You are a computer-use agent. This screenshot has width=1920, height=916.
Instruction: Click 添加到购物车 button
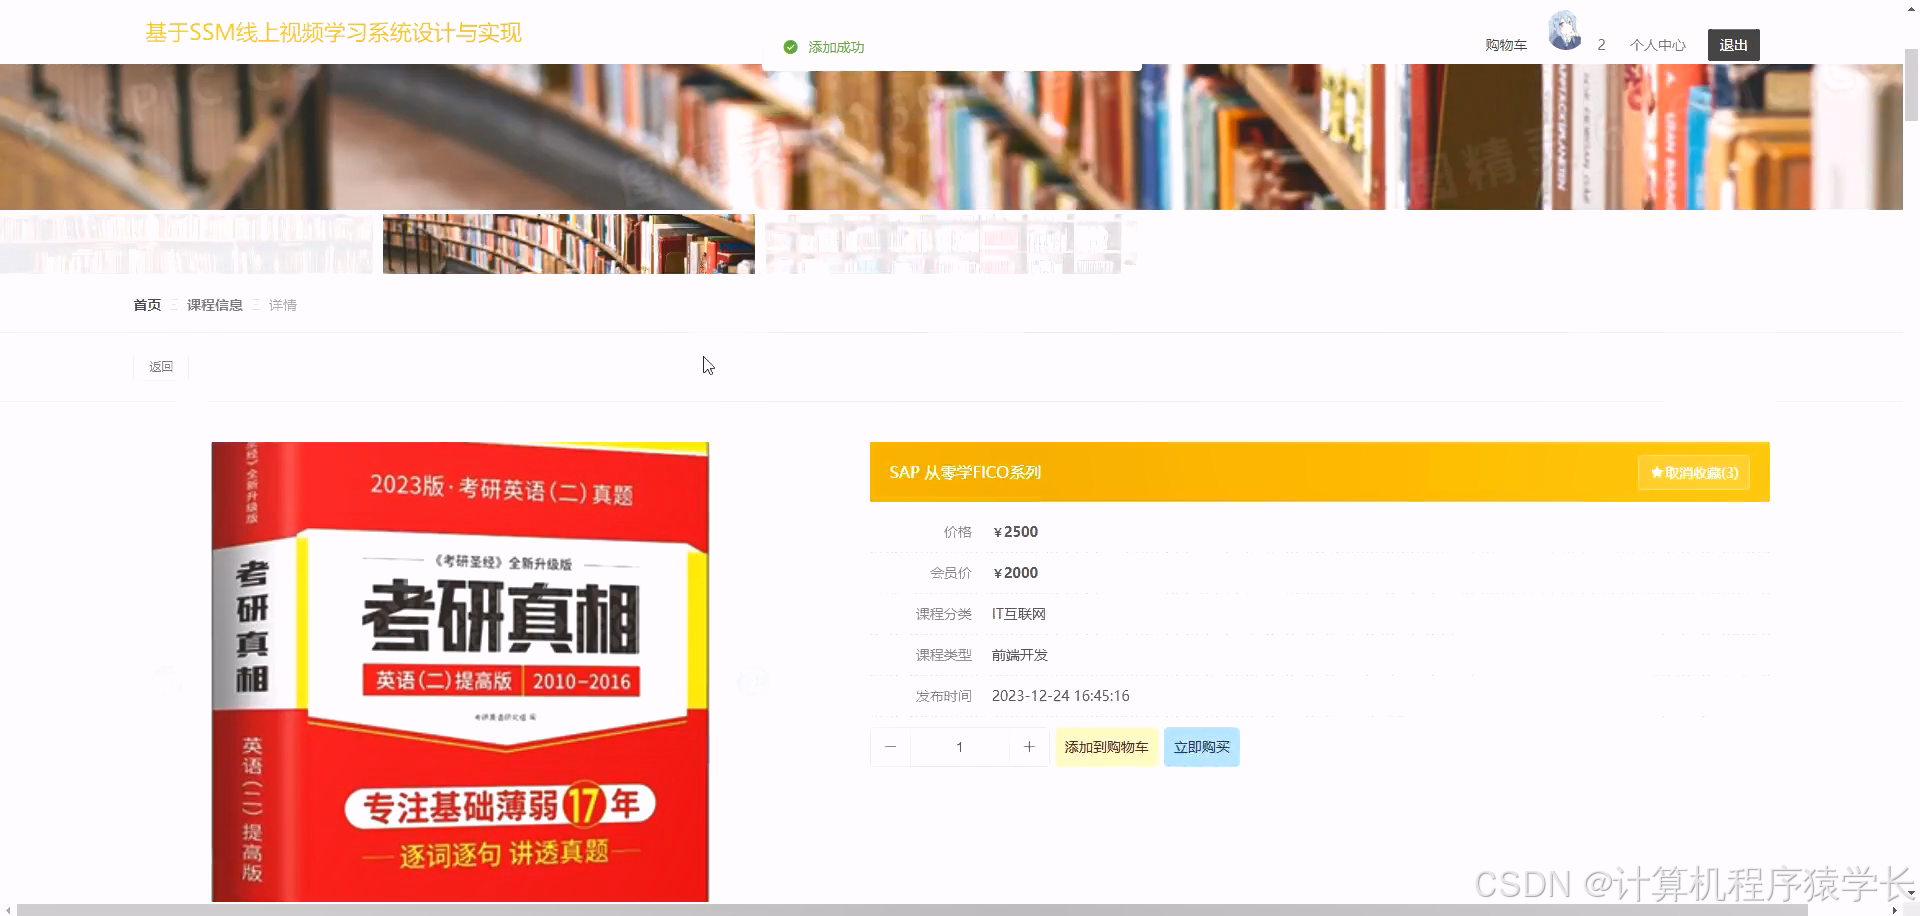(x=1106, y=747)
